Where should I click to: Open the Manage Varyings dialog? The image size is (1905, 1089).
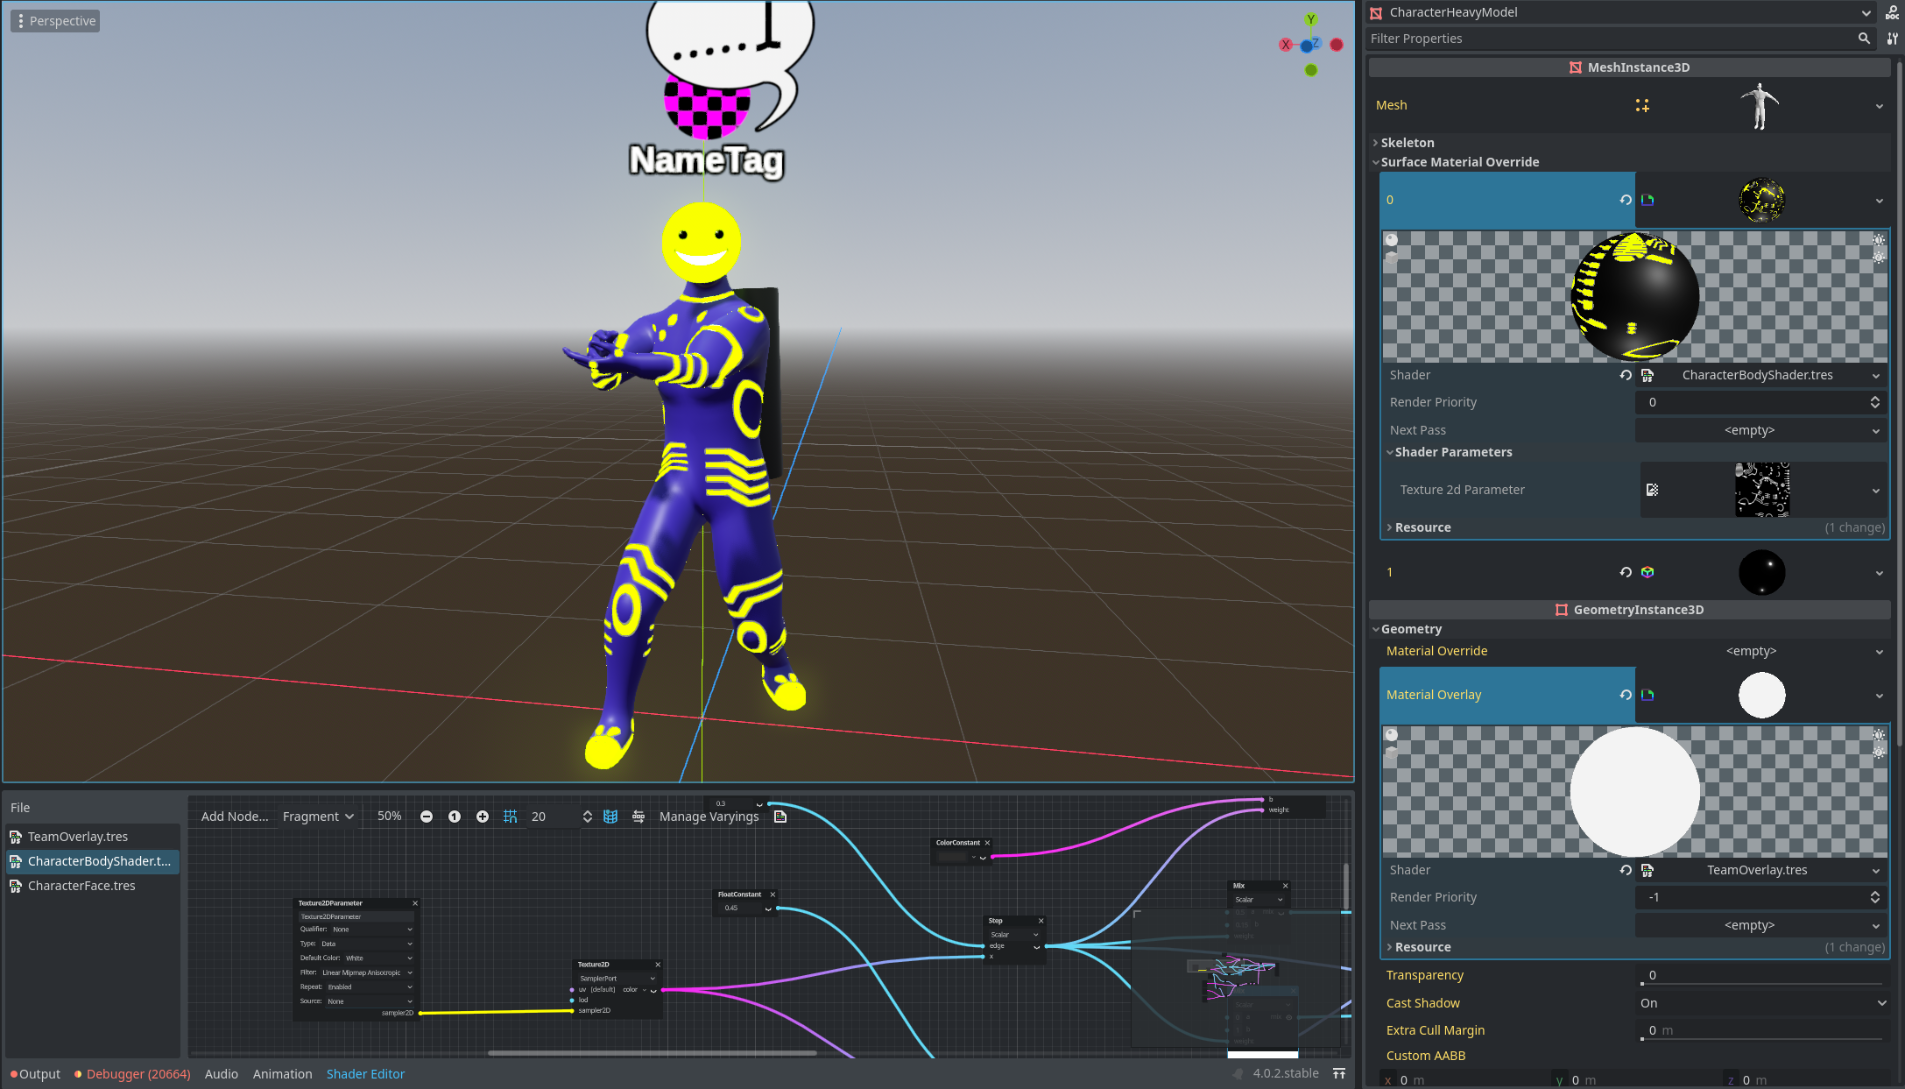tap(709, 816)
